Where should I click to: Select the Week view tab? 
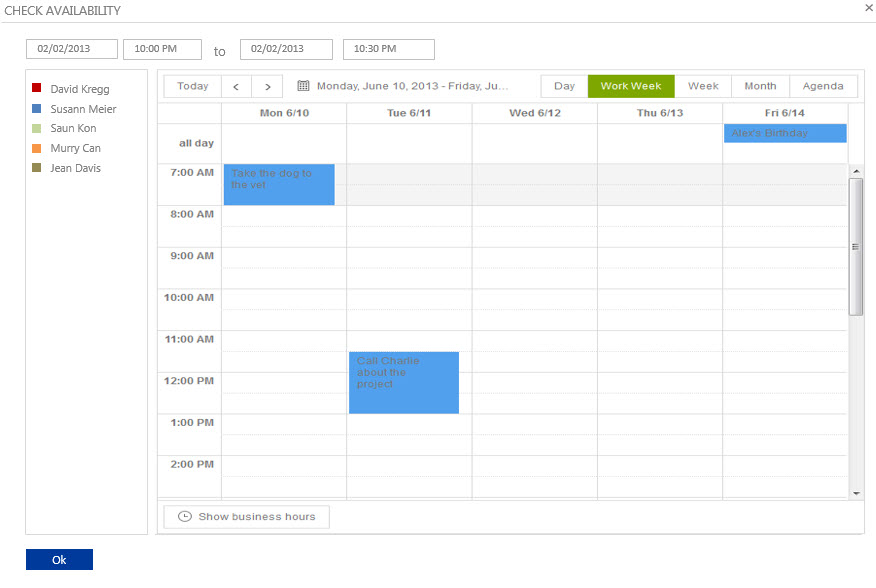703,86
